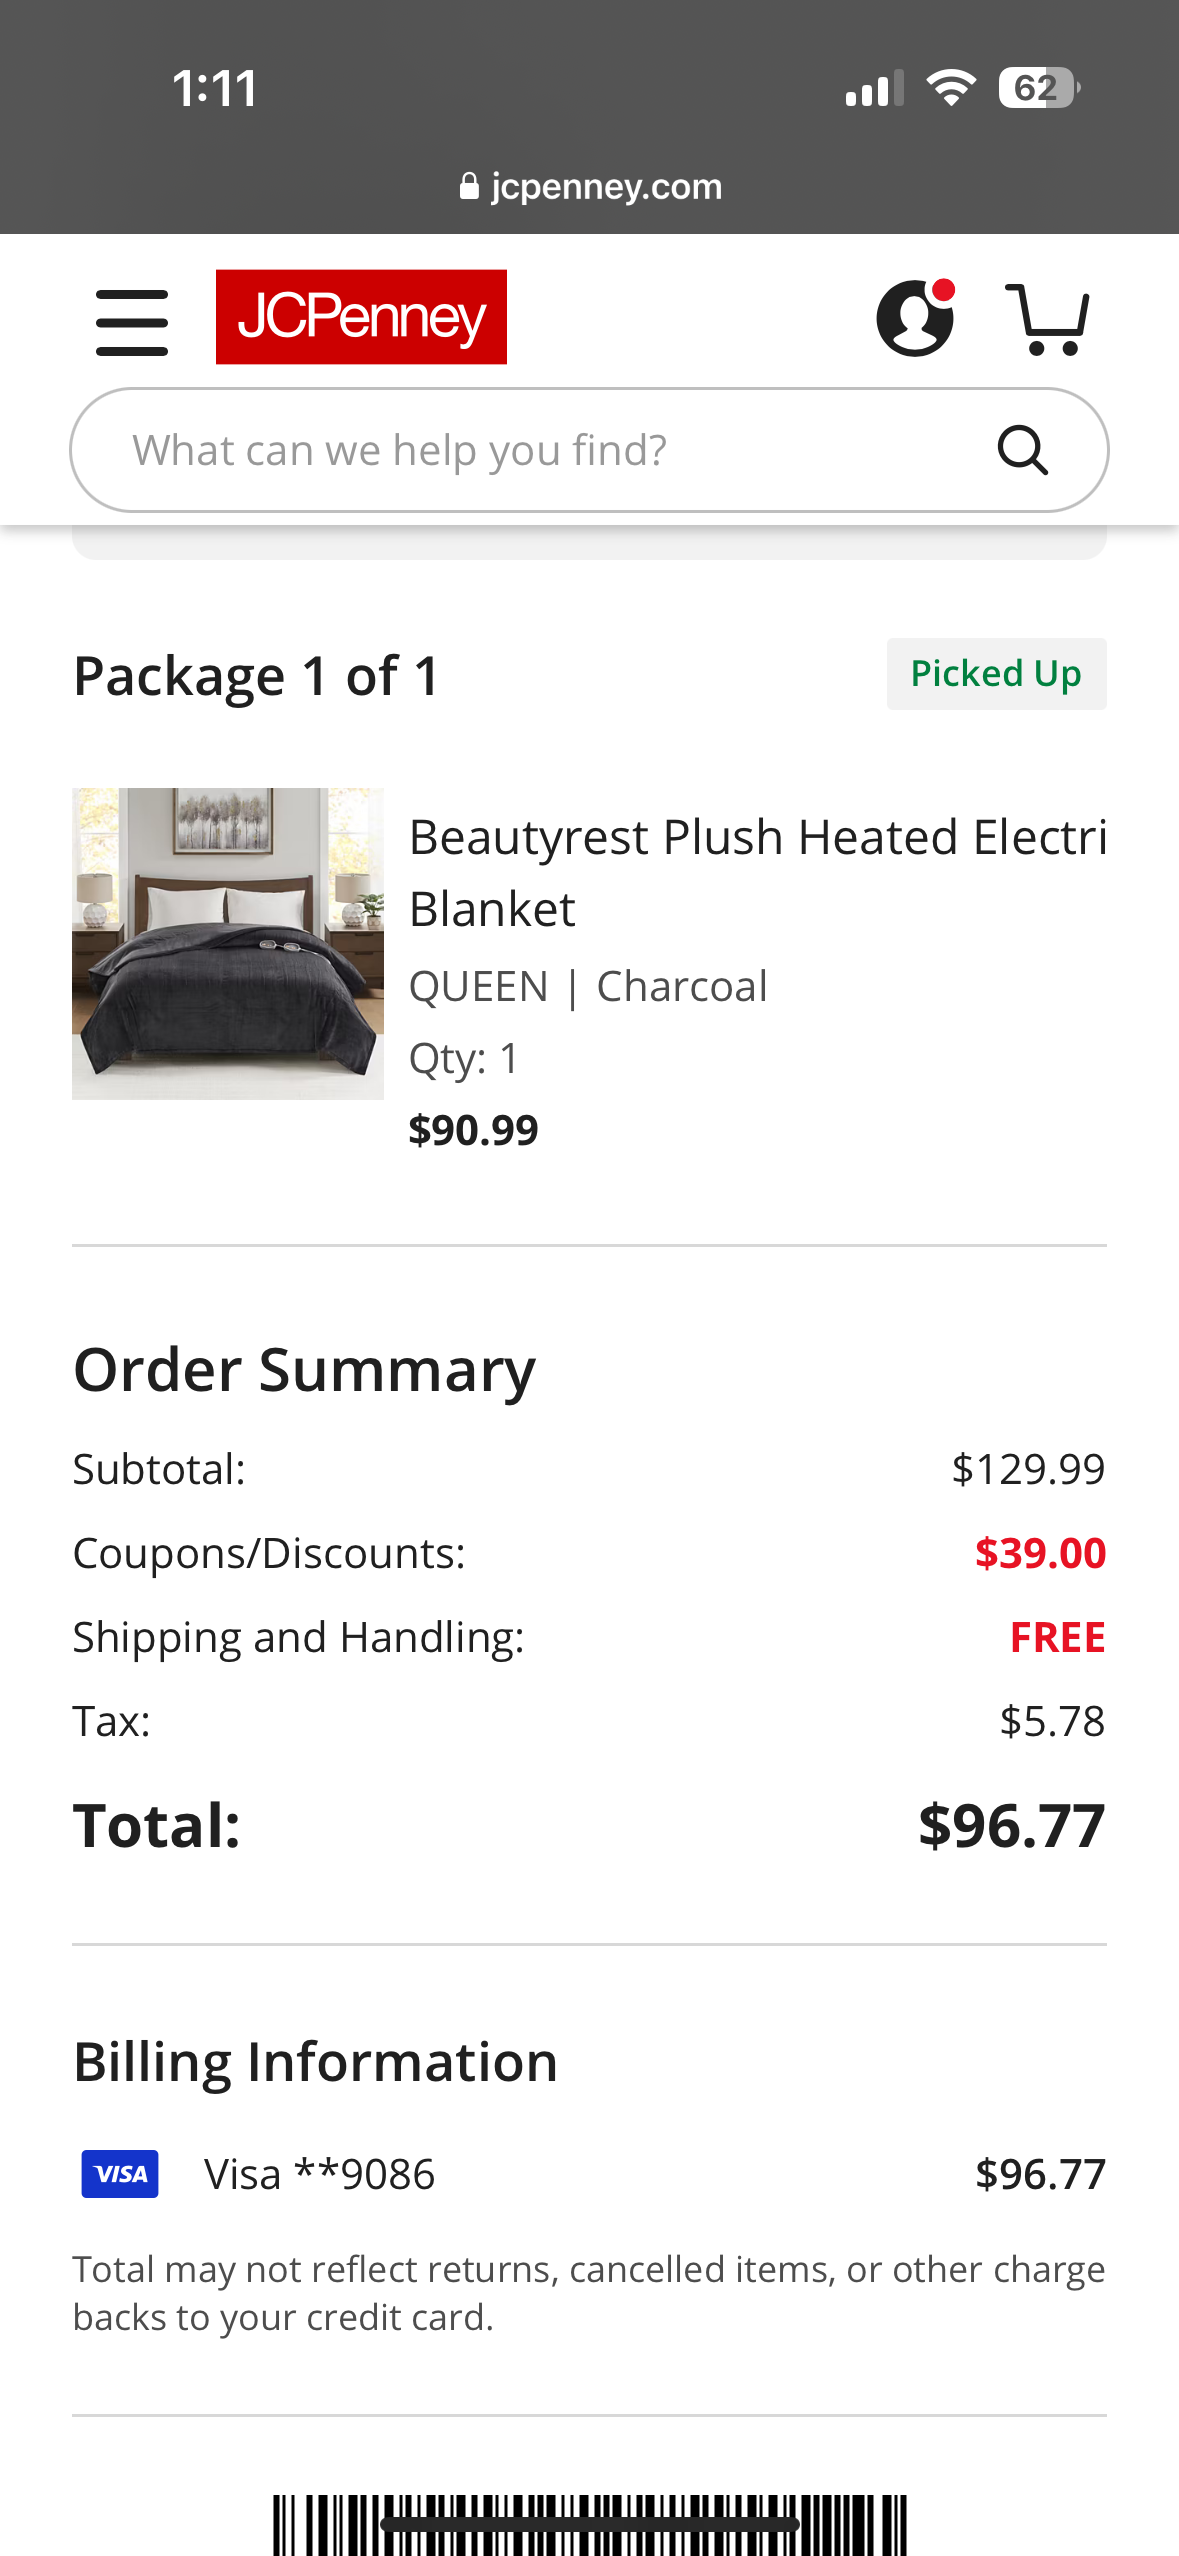1179x2556 pixels.
Task: Open Beautyrest Plush Heated Electric Blanket link
Action: pos(758,873)
